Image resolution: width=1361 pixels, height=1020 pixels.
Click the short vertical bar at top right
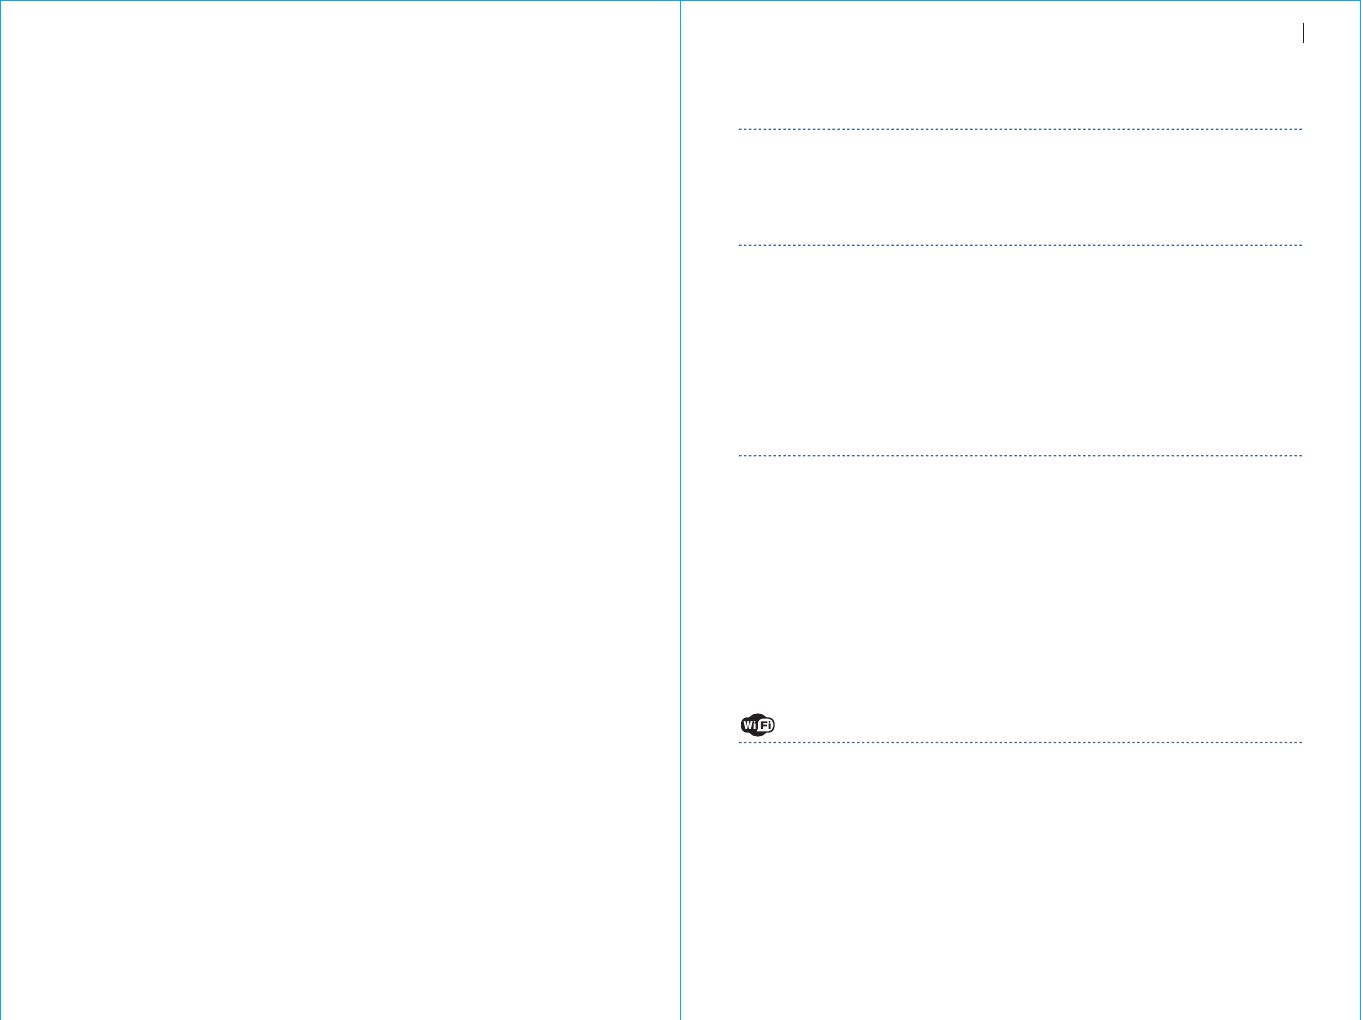pyautogui.click(x=1304, y=34)
